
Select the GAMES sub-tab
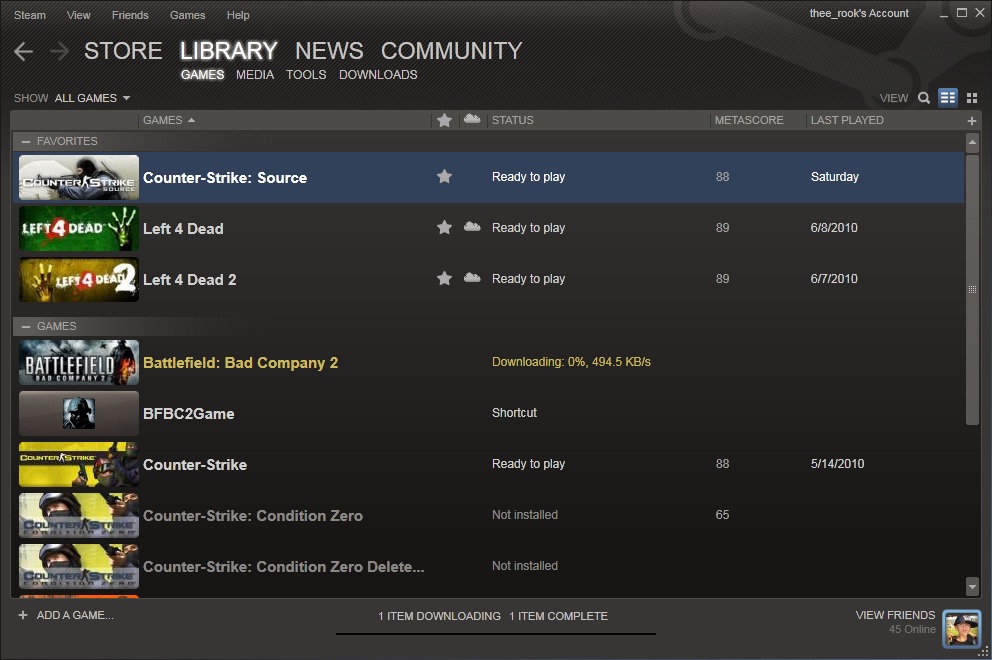click(x=202, y=75)
